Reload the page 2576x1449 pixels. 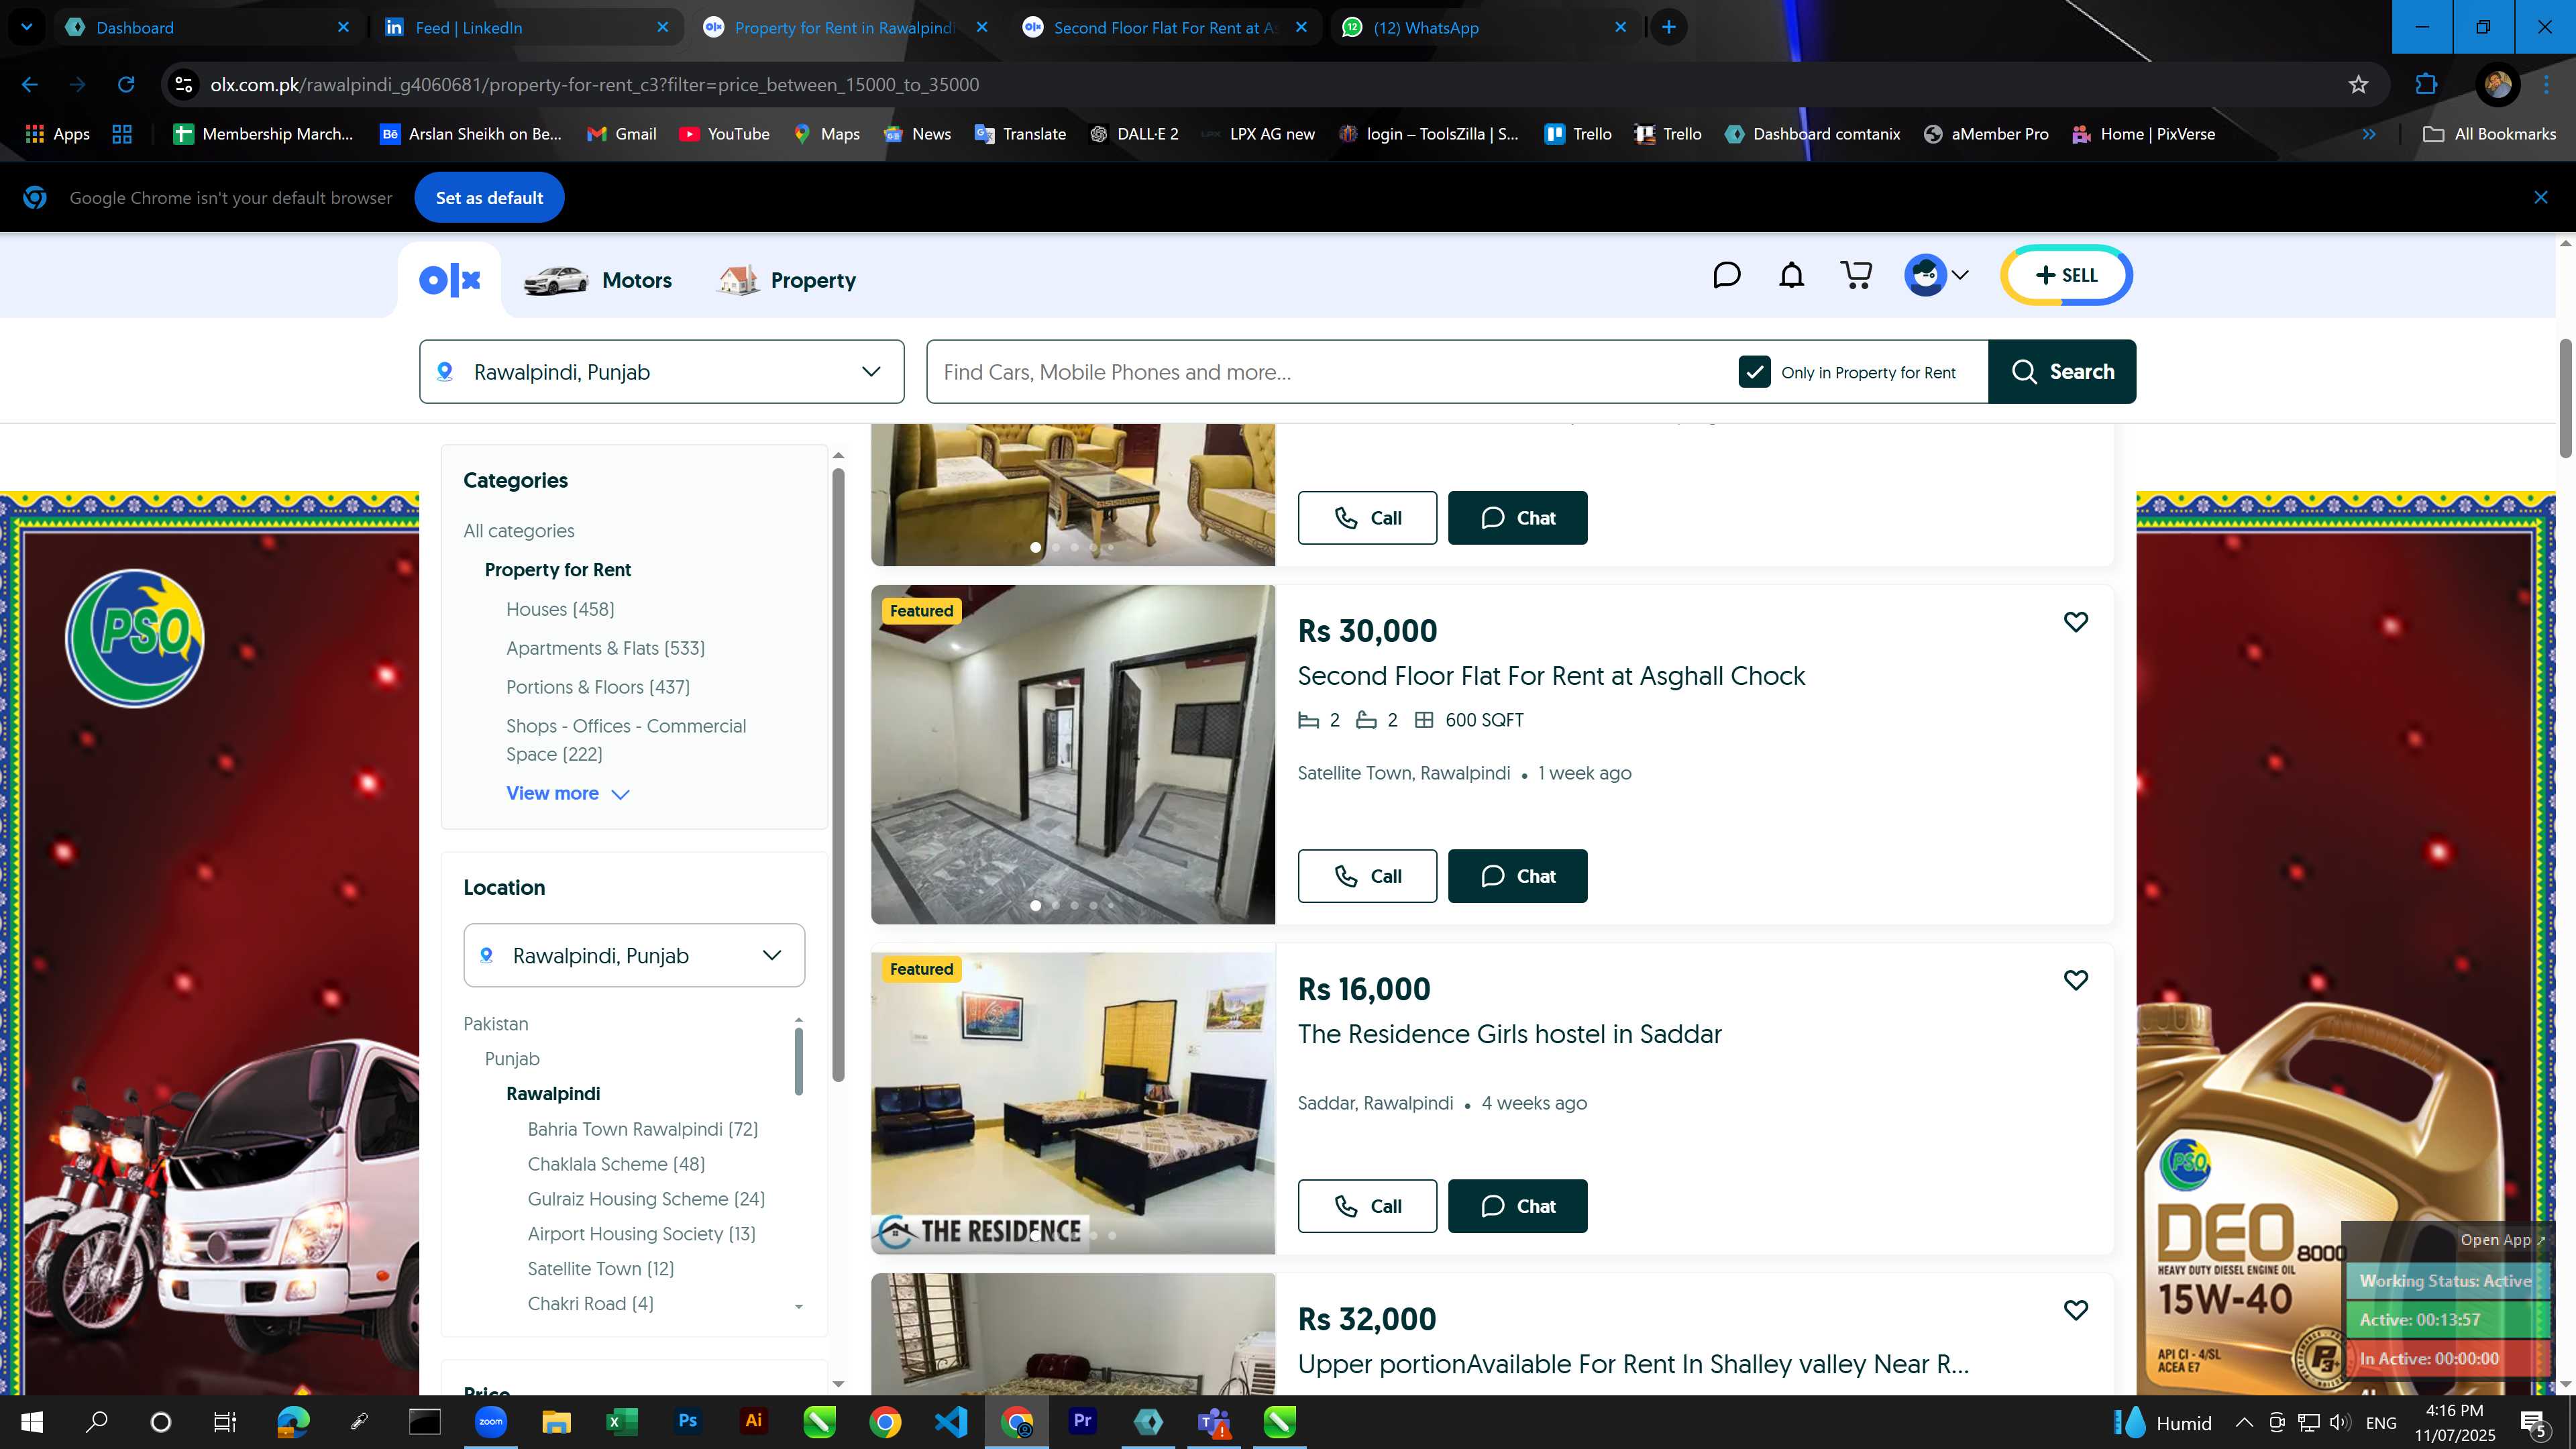click(126, 85)
